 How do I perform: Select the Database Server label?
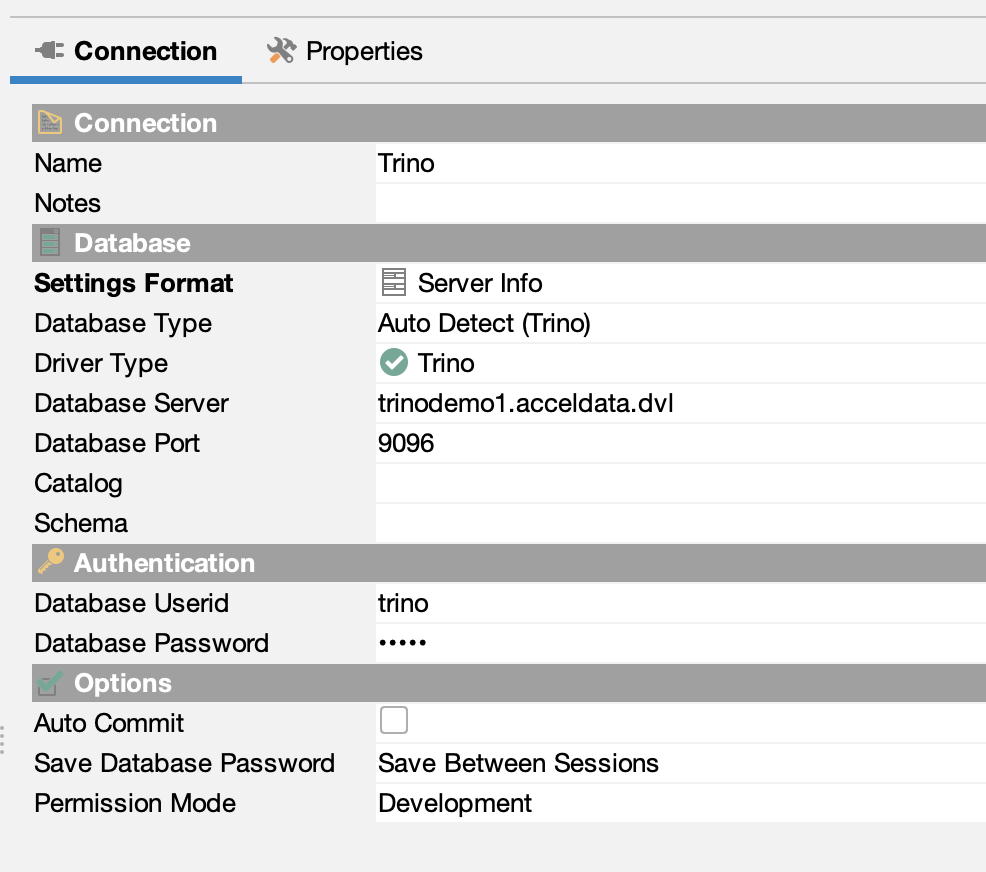[131, 403]
